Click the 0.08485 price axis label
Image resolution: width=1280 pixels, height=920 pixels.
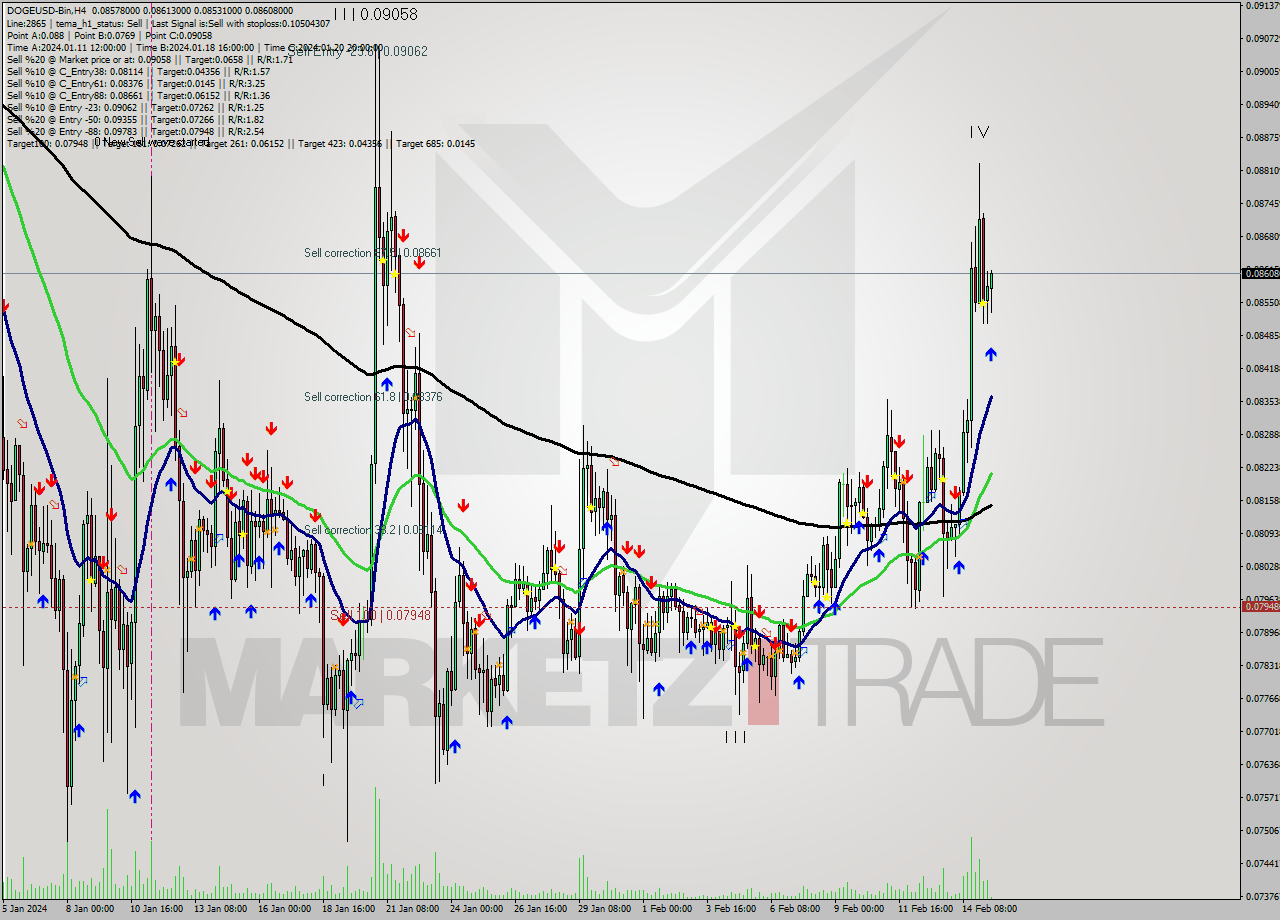point(1262,336)
